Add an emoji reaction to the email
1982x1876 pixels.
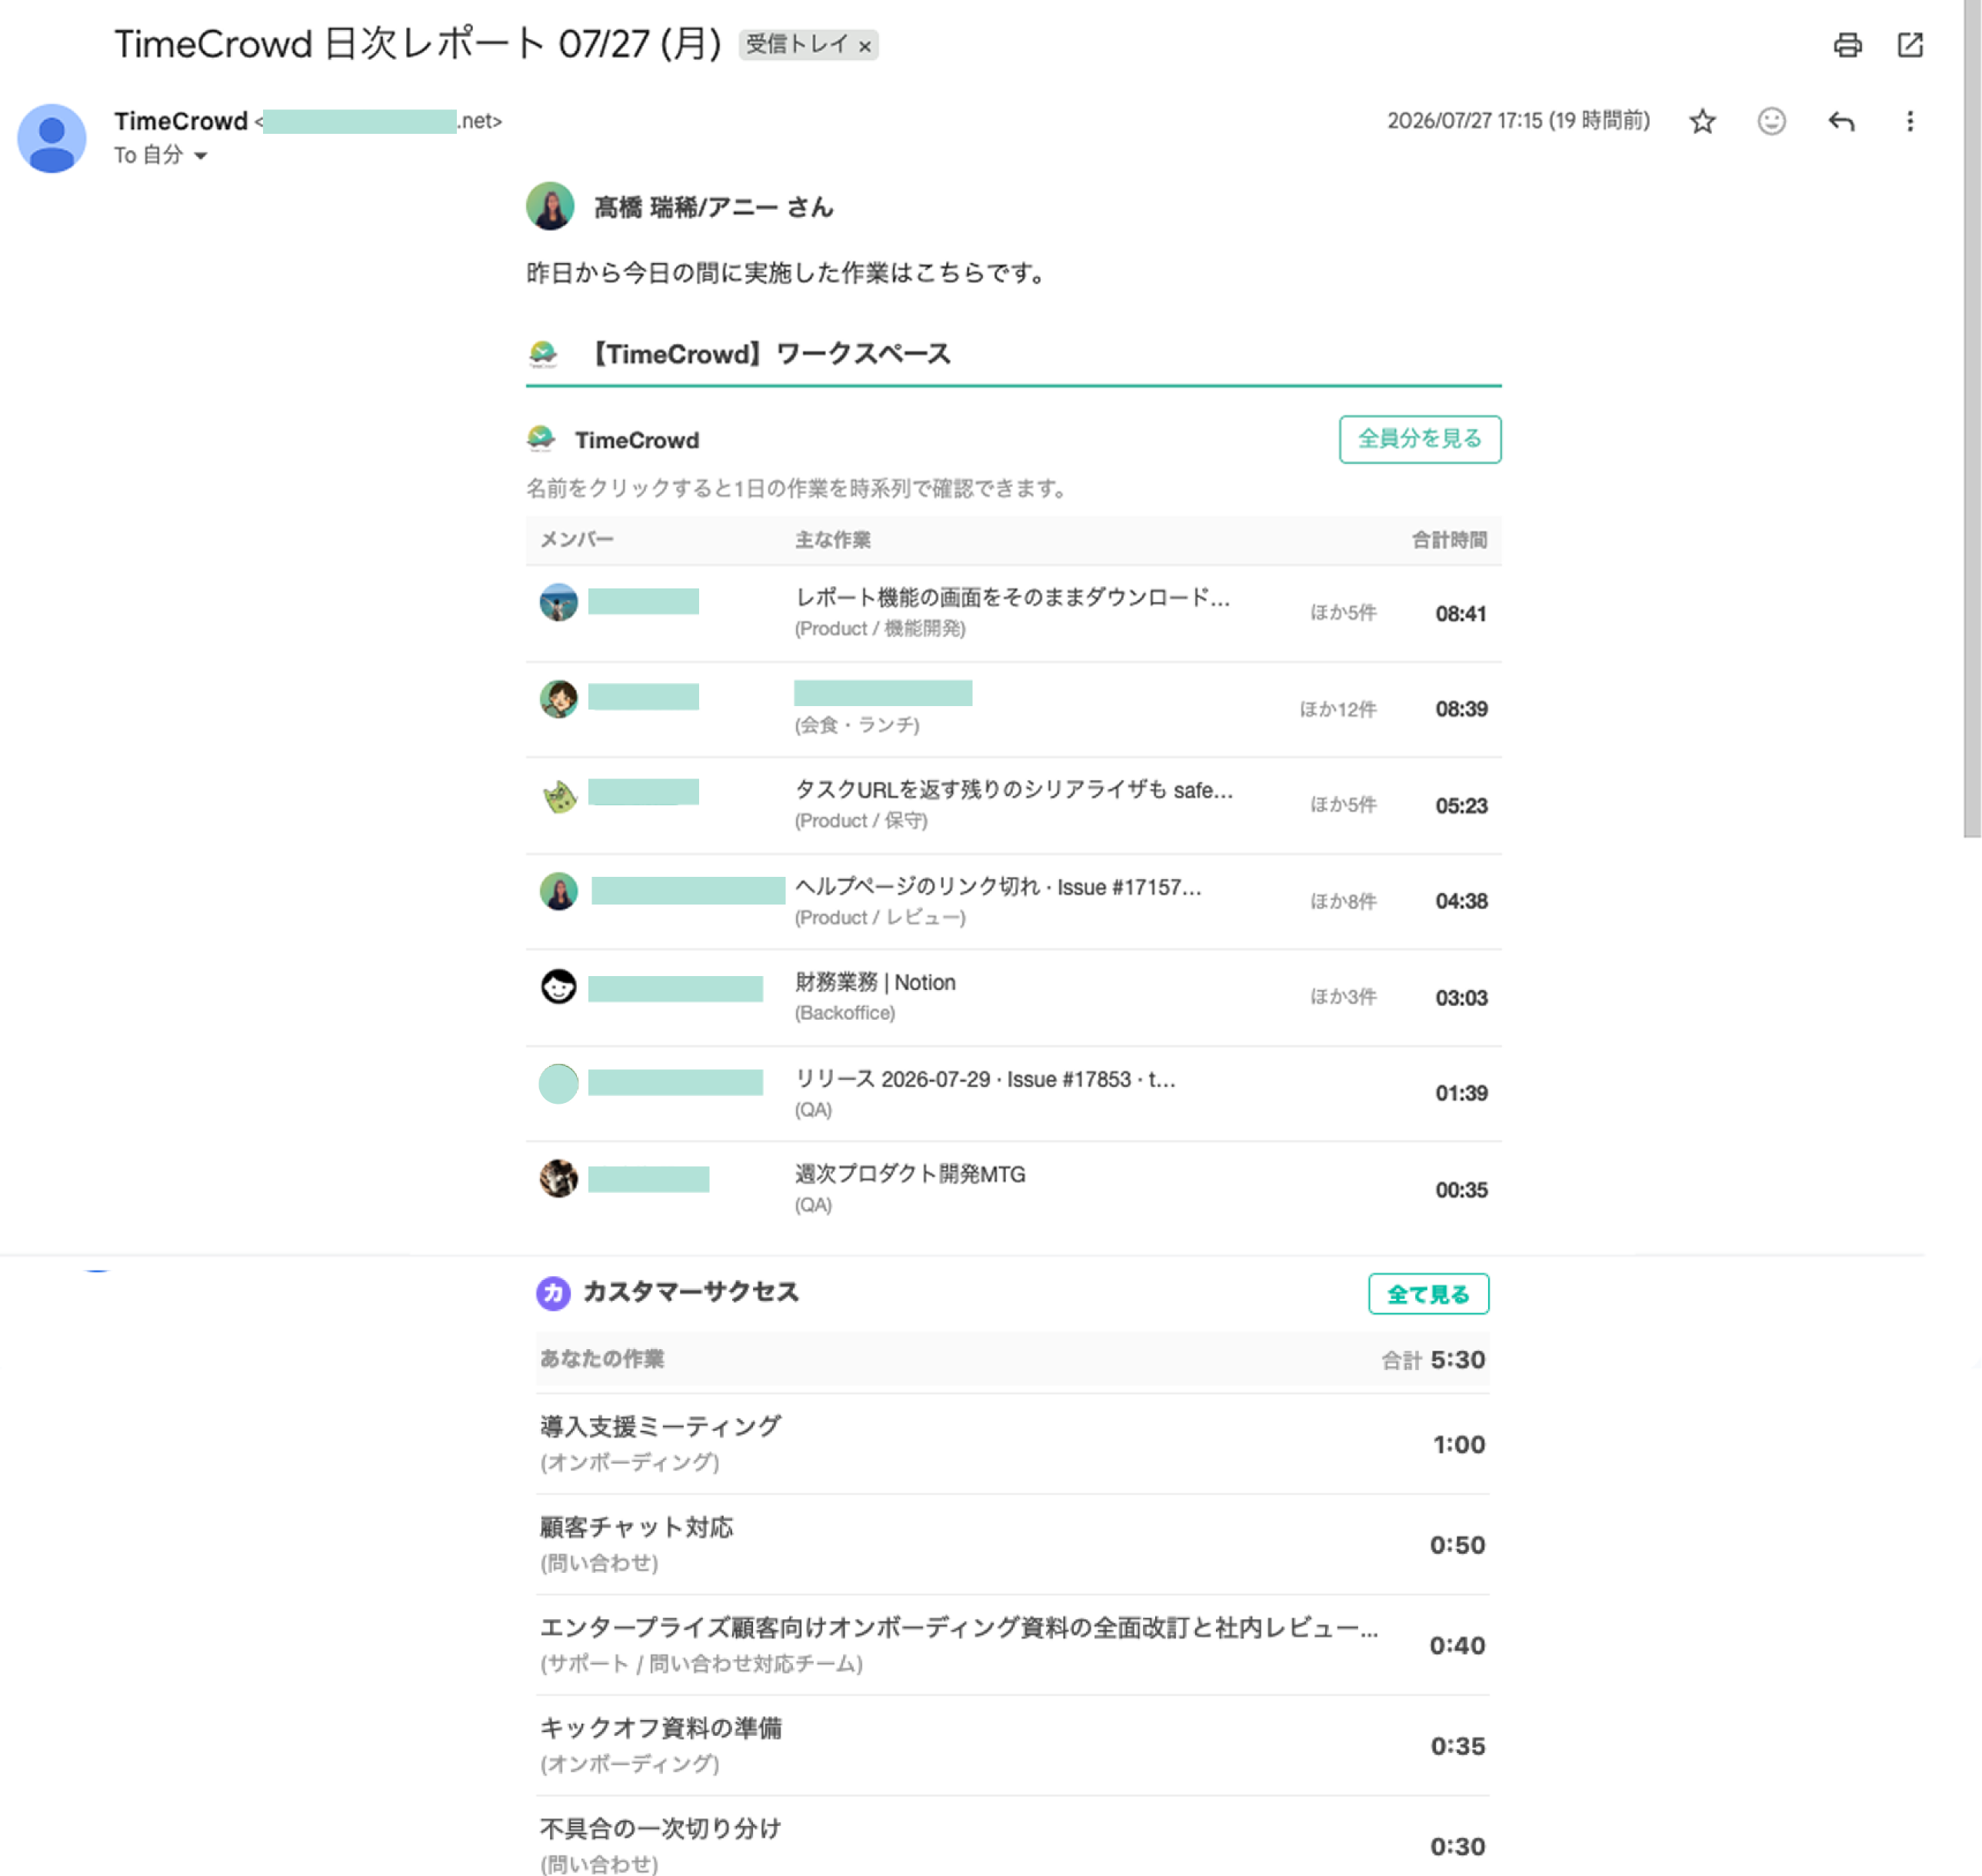1771,121
